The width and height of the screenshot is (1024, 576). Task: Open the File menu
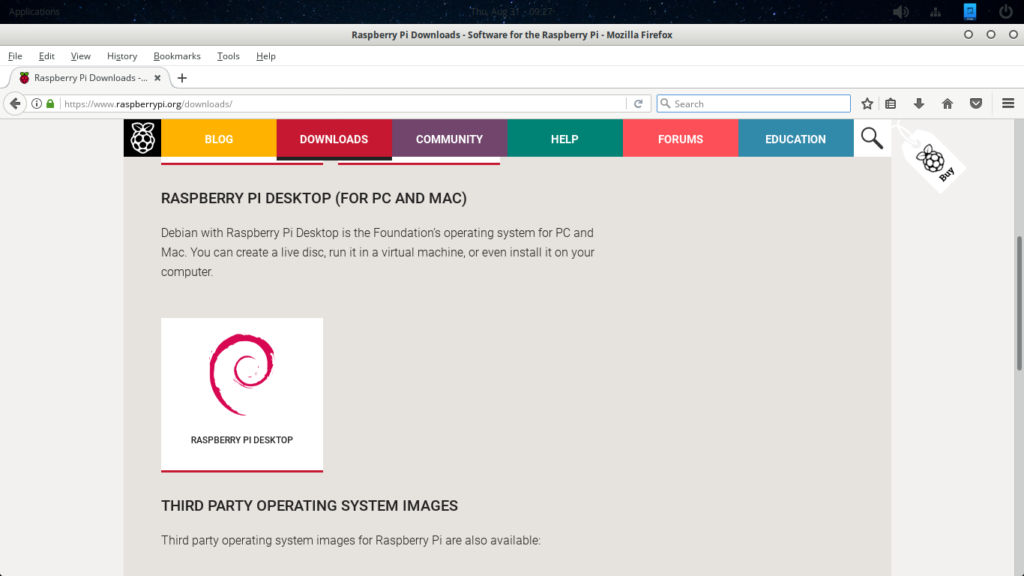point(15,56)
